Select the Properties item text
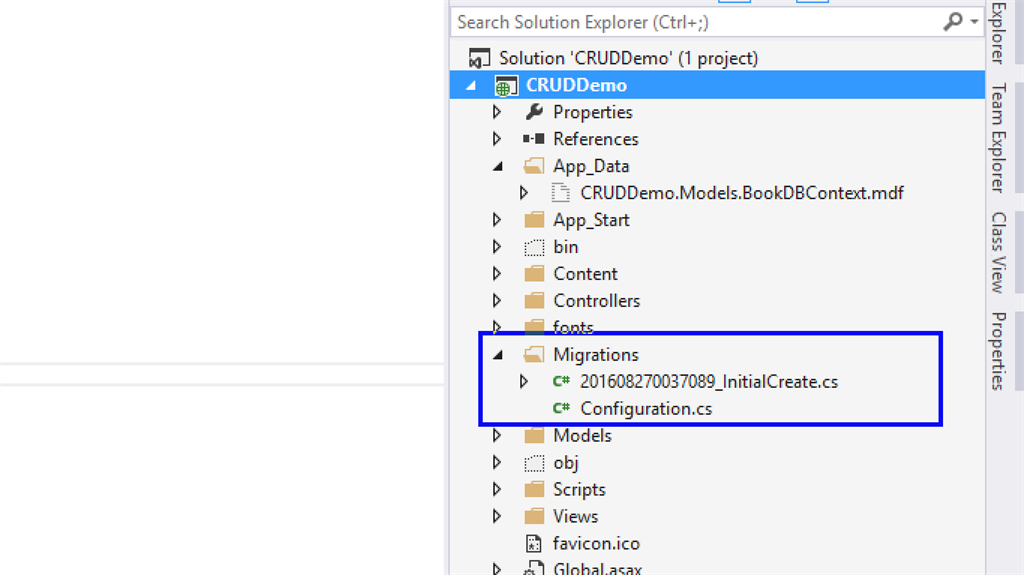The image size is (1024, 575). (592, 112)
